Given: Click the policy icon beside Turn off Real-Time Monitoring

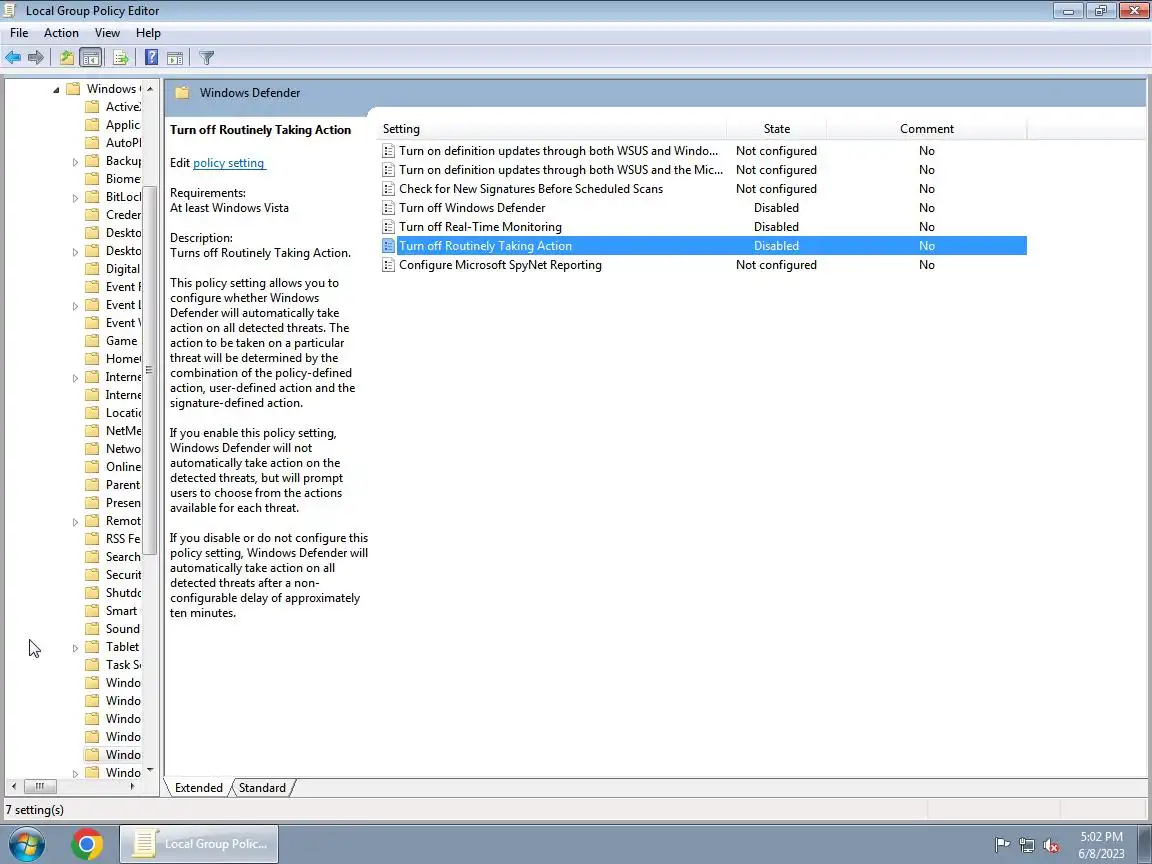Looking at the screenshot, I should (x=389, y=227).
